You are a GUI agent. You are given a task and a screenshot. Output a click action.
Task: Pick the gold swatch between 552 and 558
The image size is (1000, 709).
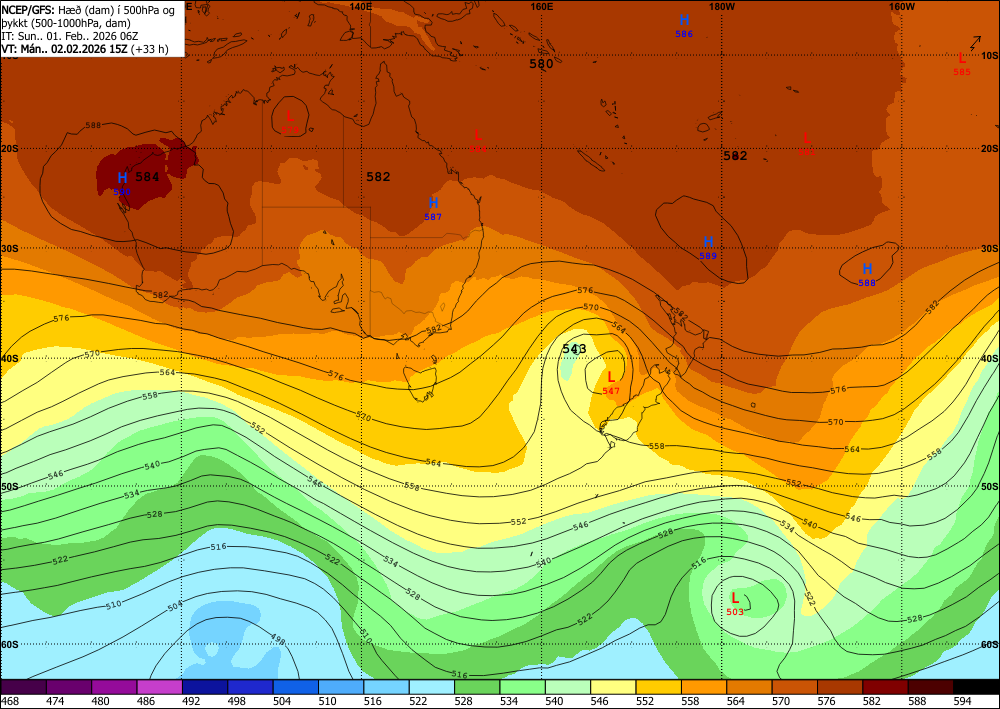658,687
